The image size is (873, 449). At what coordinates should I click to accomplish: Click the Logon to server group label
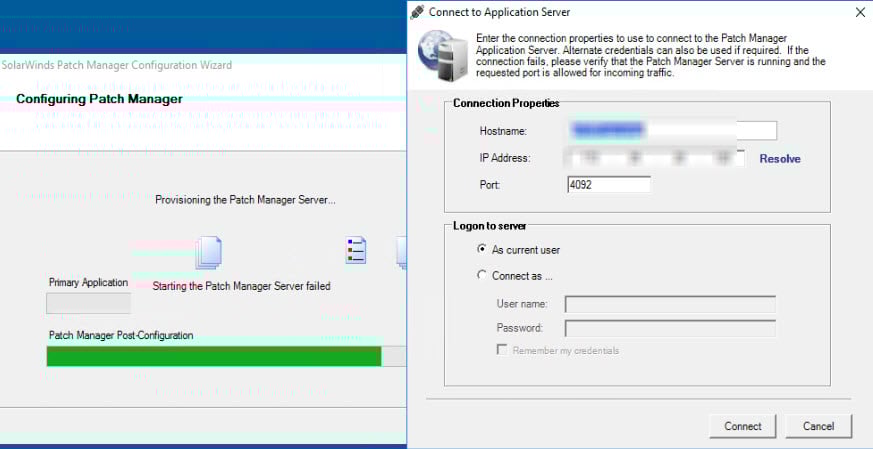[490, 226]
